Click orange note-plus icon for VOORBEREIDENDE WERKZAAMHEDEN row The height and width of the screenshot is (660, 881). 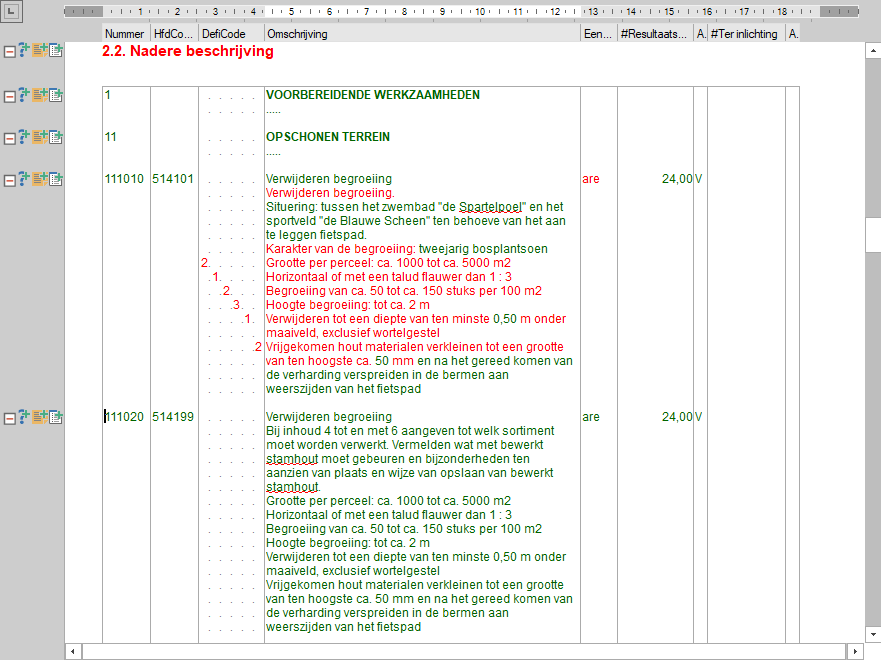[x=39, y=95]
